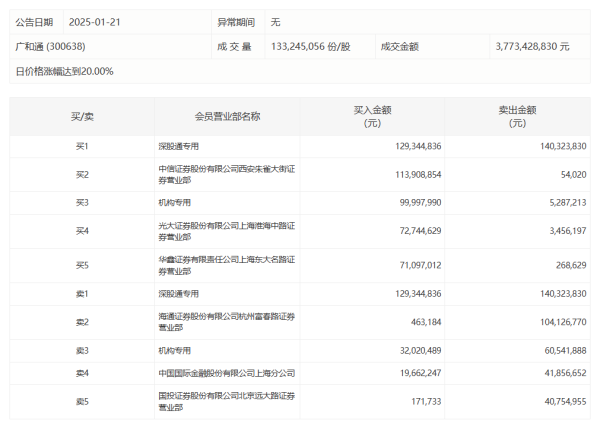Click sell amount 140,323,830 in 卖1 row

point(563,294)
